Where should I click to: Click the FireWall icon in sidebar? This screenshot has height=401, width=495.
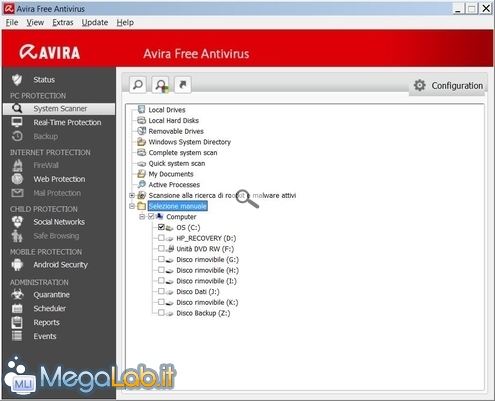click(x=17, y=165)
